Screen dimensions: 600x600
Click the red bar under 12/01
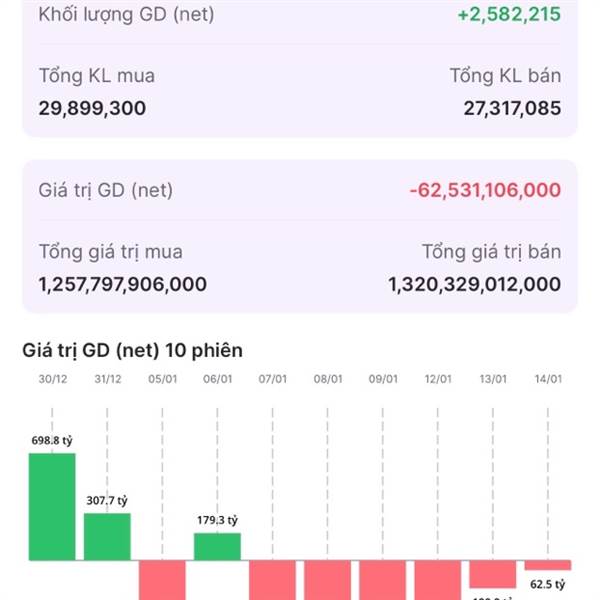click(437, 580)
